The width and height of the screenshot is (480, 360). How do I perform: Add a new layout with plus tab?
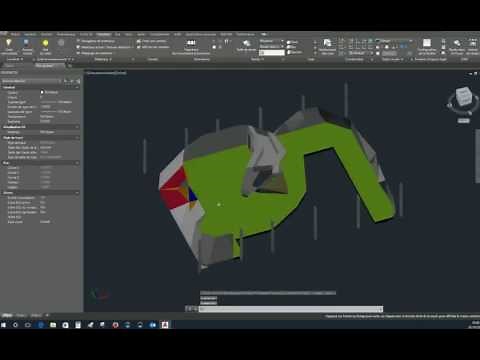[47, 315]
